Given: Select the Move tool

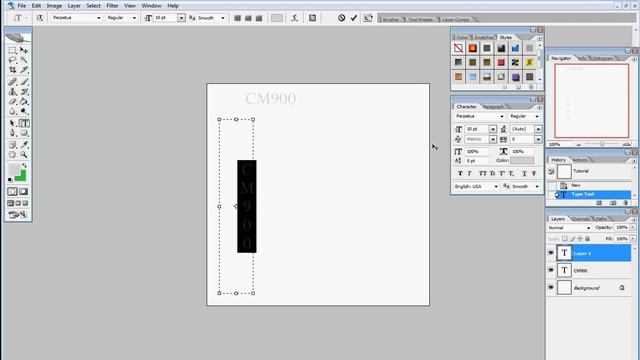Looking at the screenshot, I should 24,50.
